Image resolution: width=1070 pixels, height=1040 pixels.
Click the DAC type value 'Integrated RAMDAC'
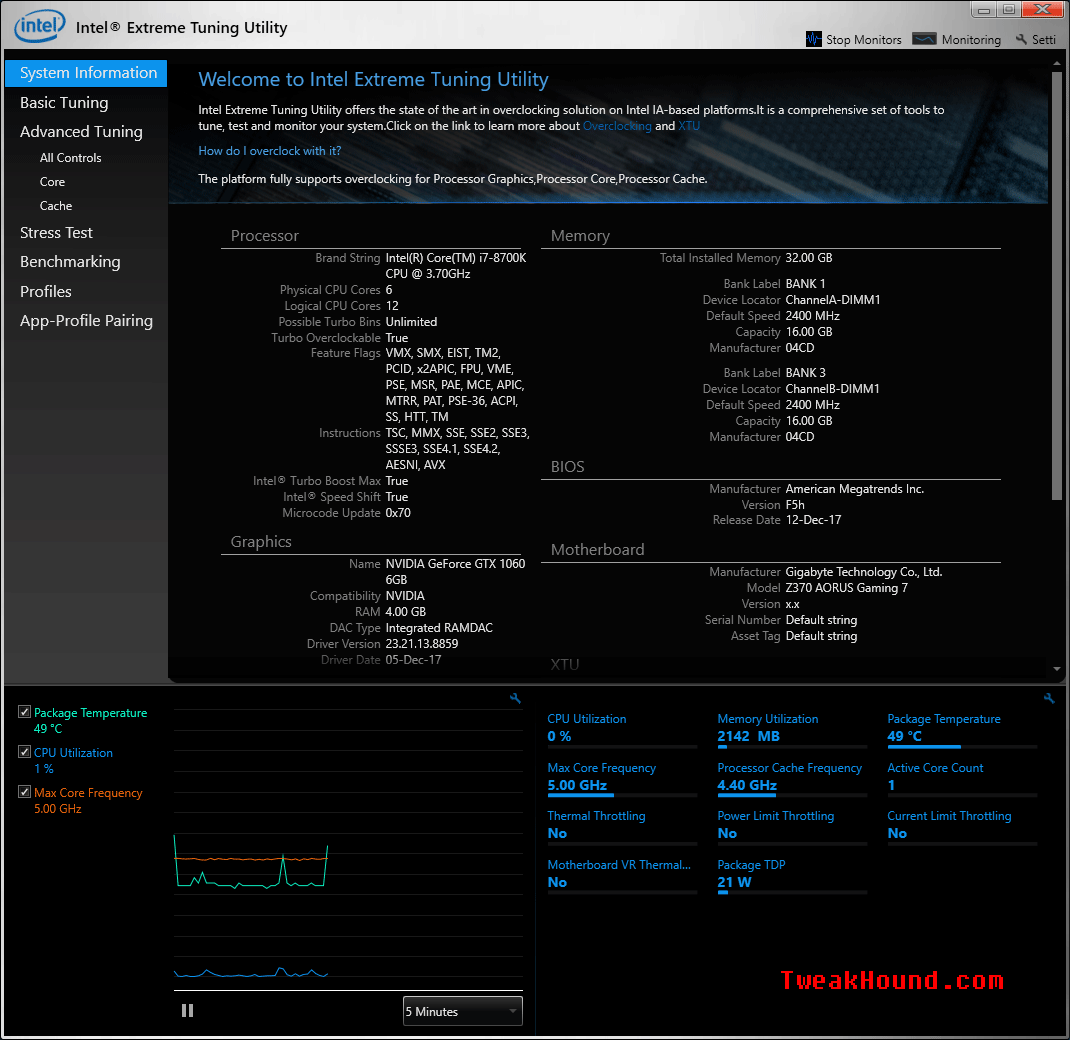(439, 628)
